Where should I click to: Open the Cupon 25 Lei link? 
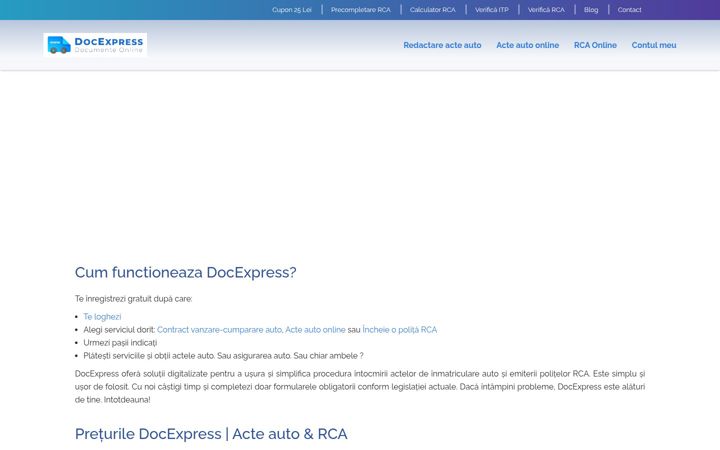pos(292,10)
